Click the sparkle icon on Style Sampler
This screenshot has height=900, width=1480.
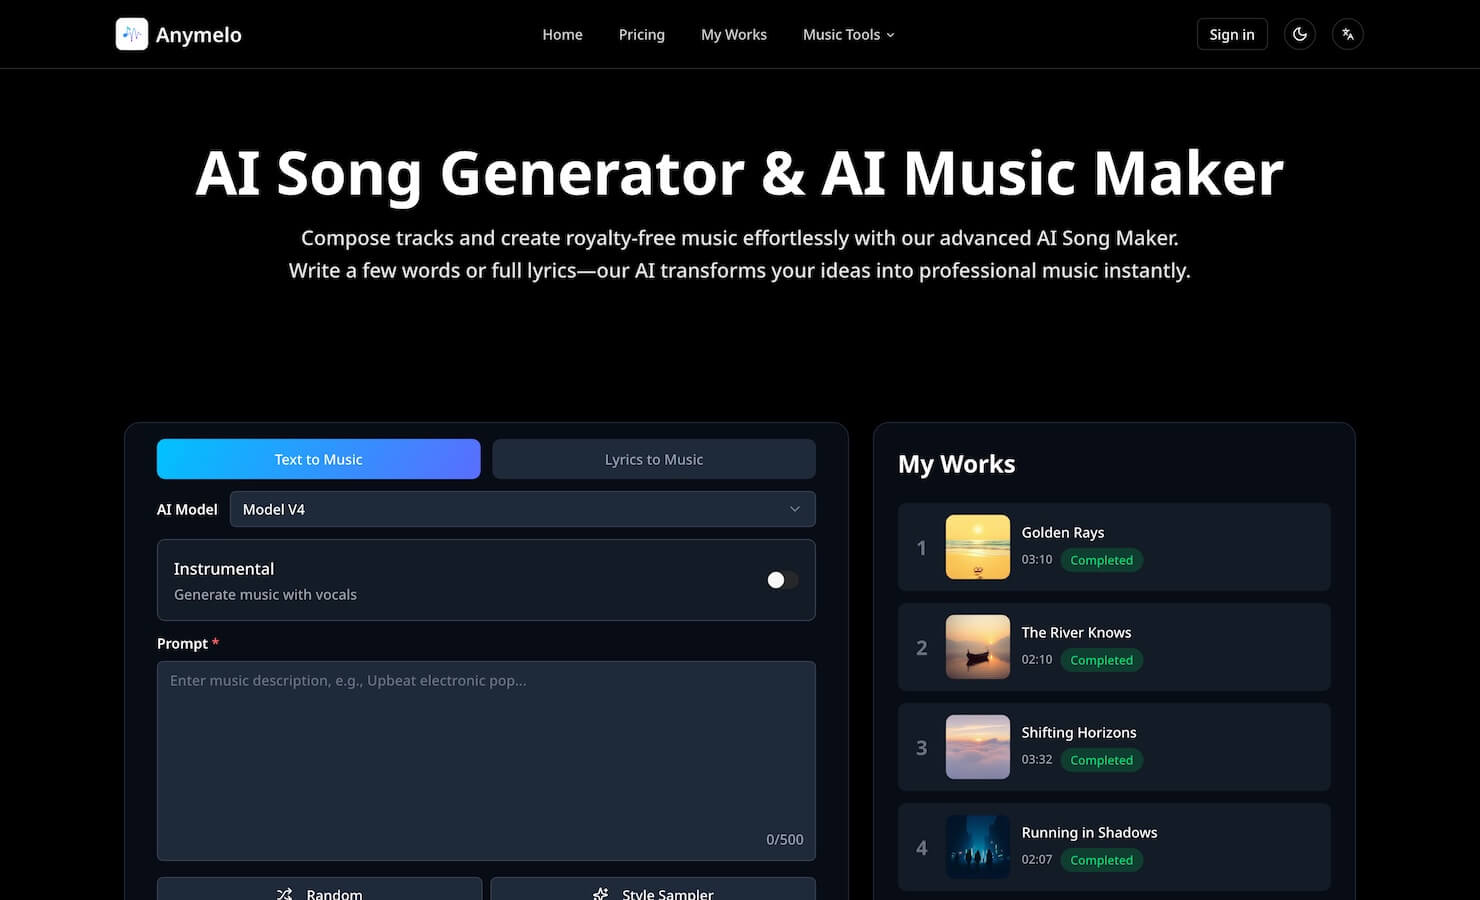click(x=601, y=893)
